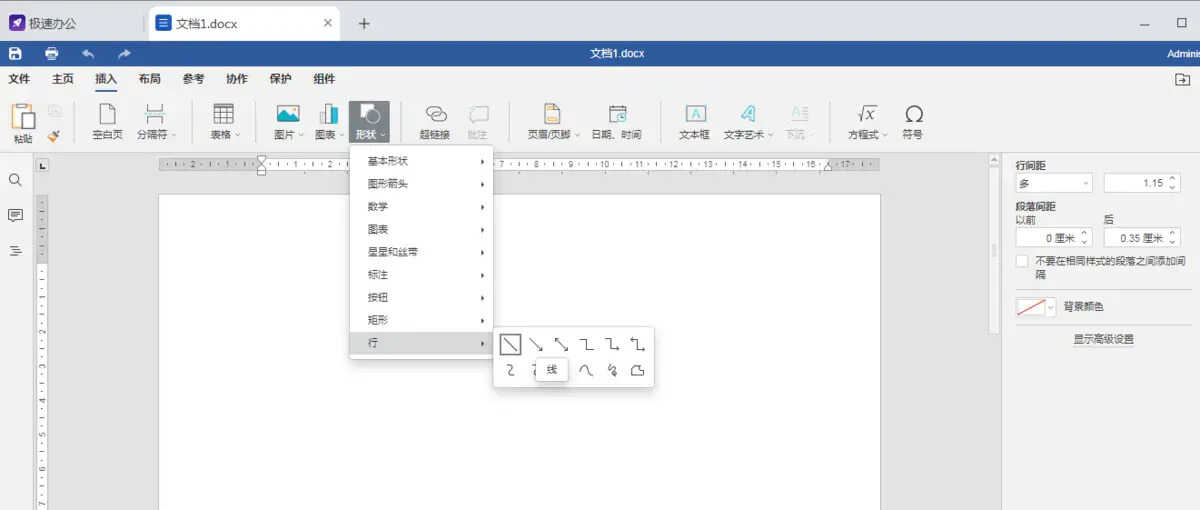Insert a 符号 symbol
Image resolution: width=1200 pixels, height=510 pixels.
click(912, 122)
